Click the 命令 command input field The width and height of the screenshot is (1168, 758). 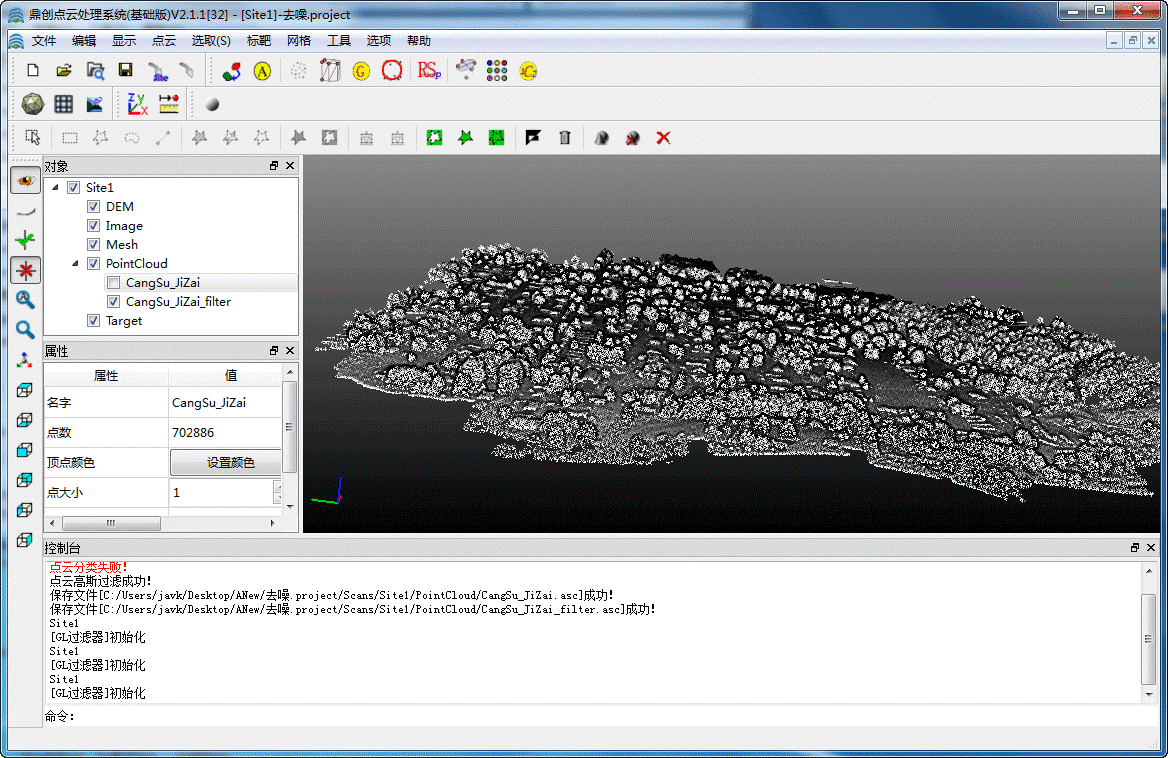600,716
